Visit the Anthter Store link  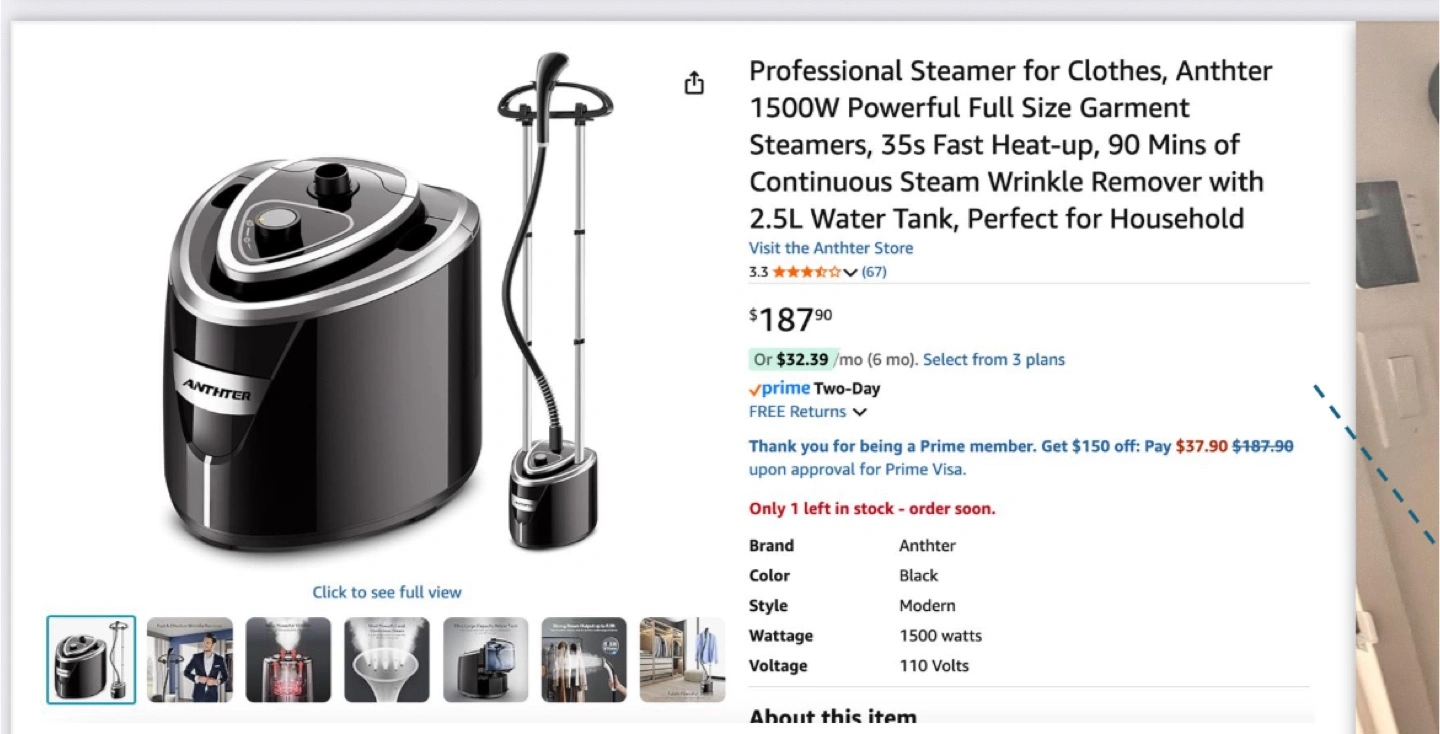(831, 248)
